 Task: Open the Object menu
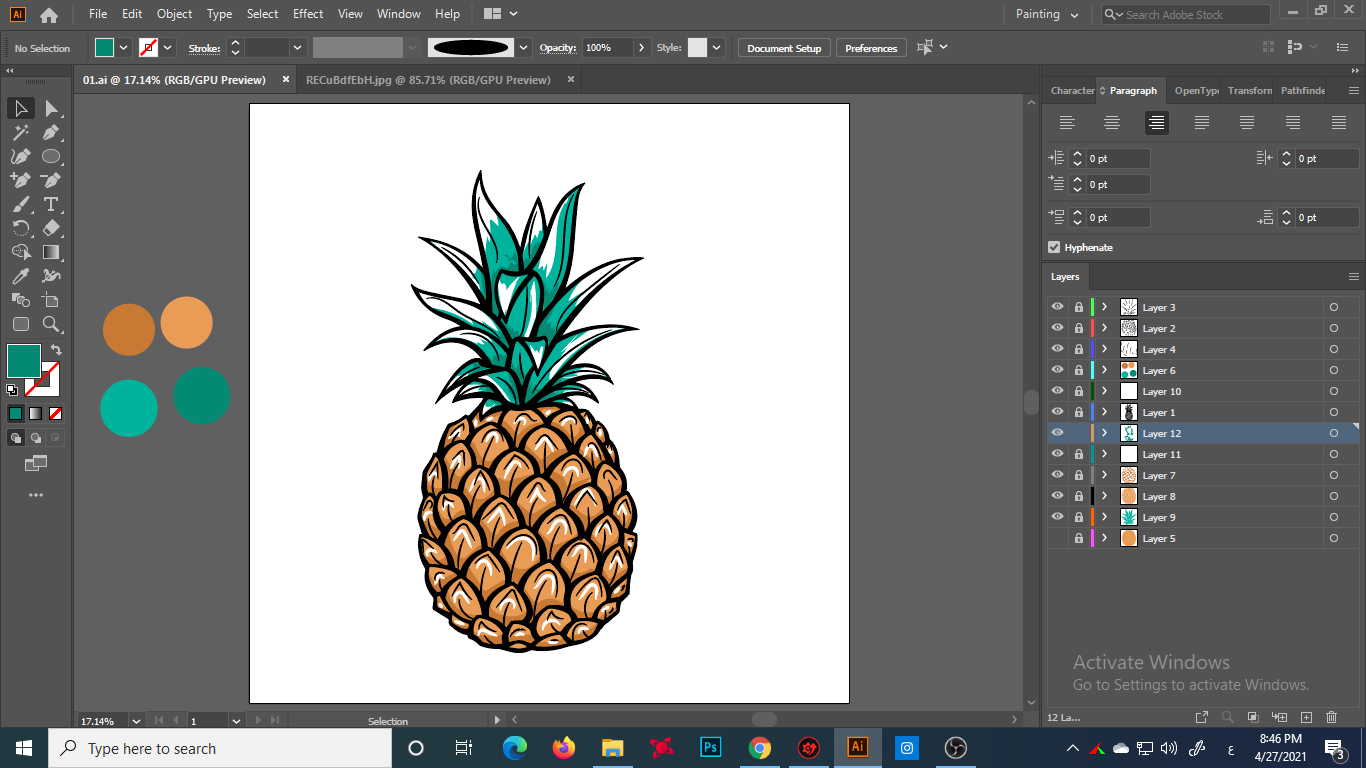[x=174, y=14]
